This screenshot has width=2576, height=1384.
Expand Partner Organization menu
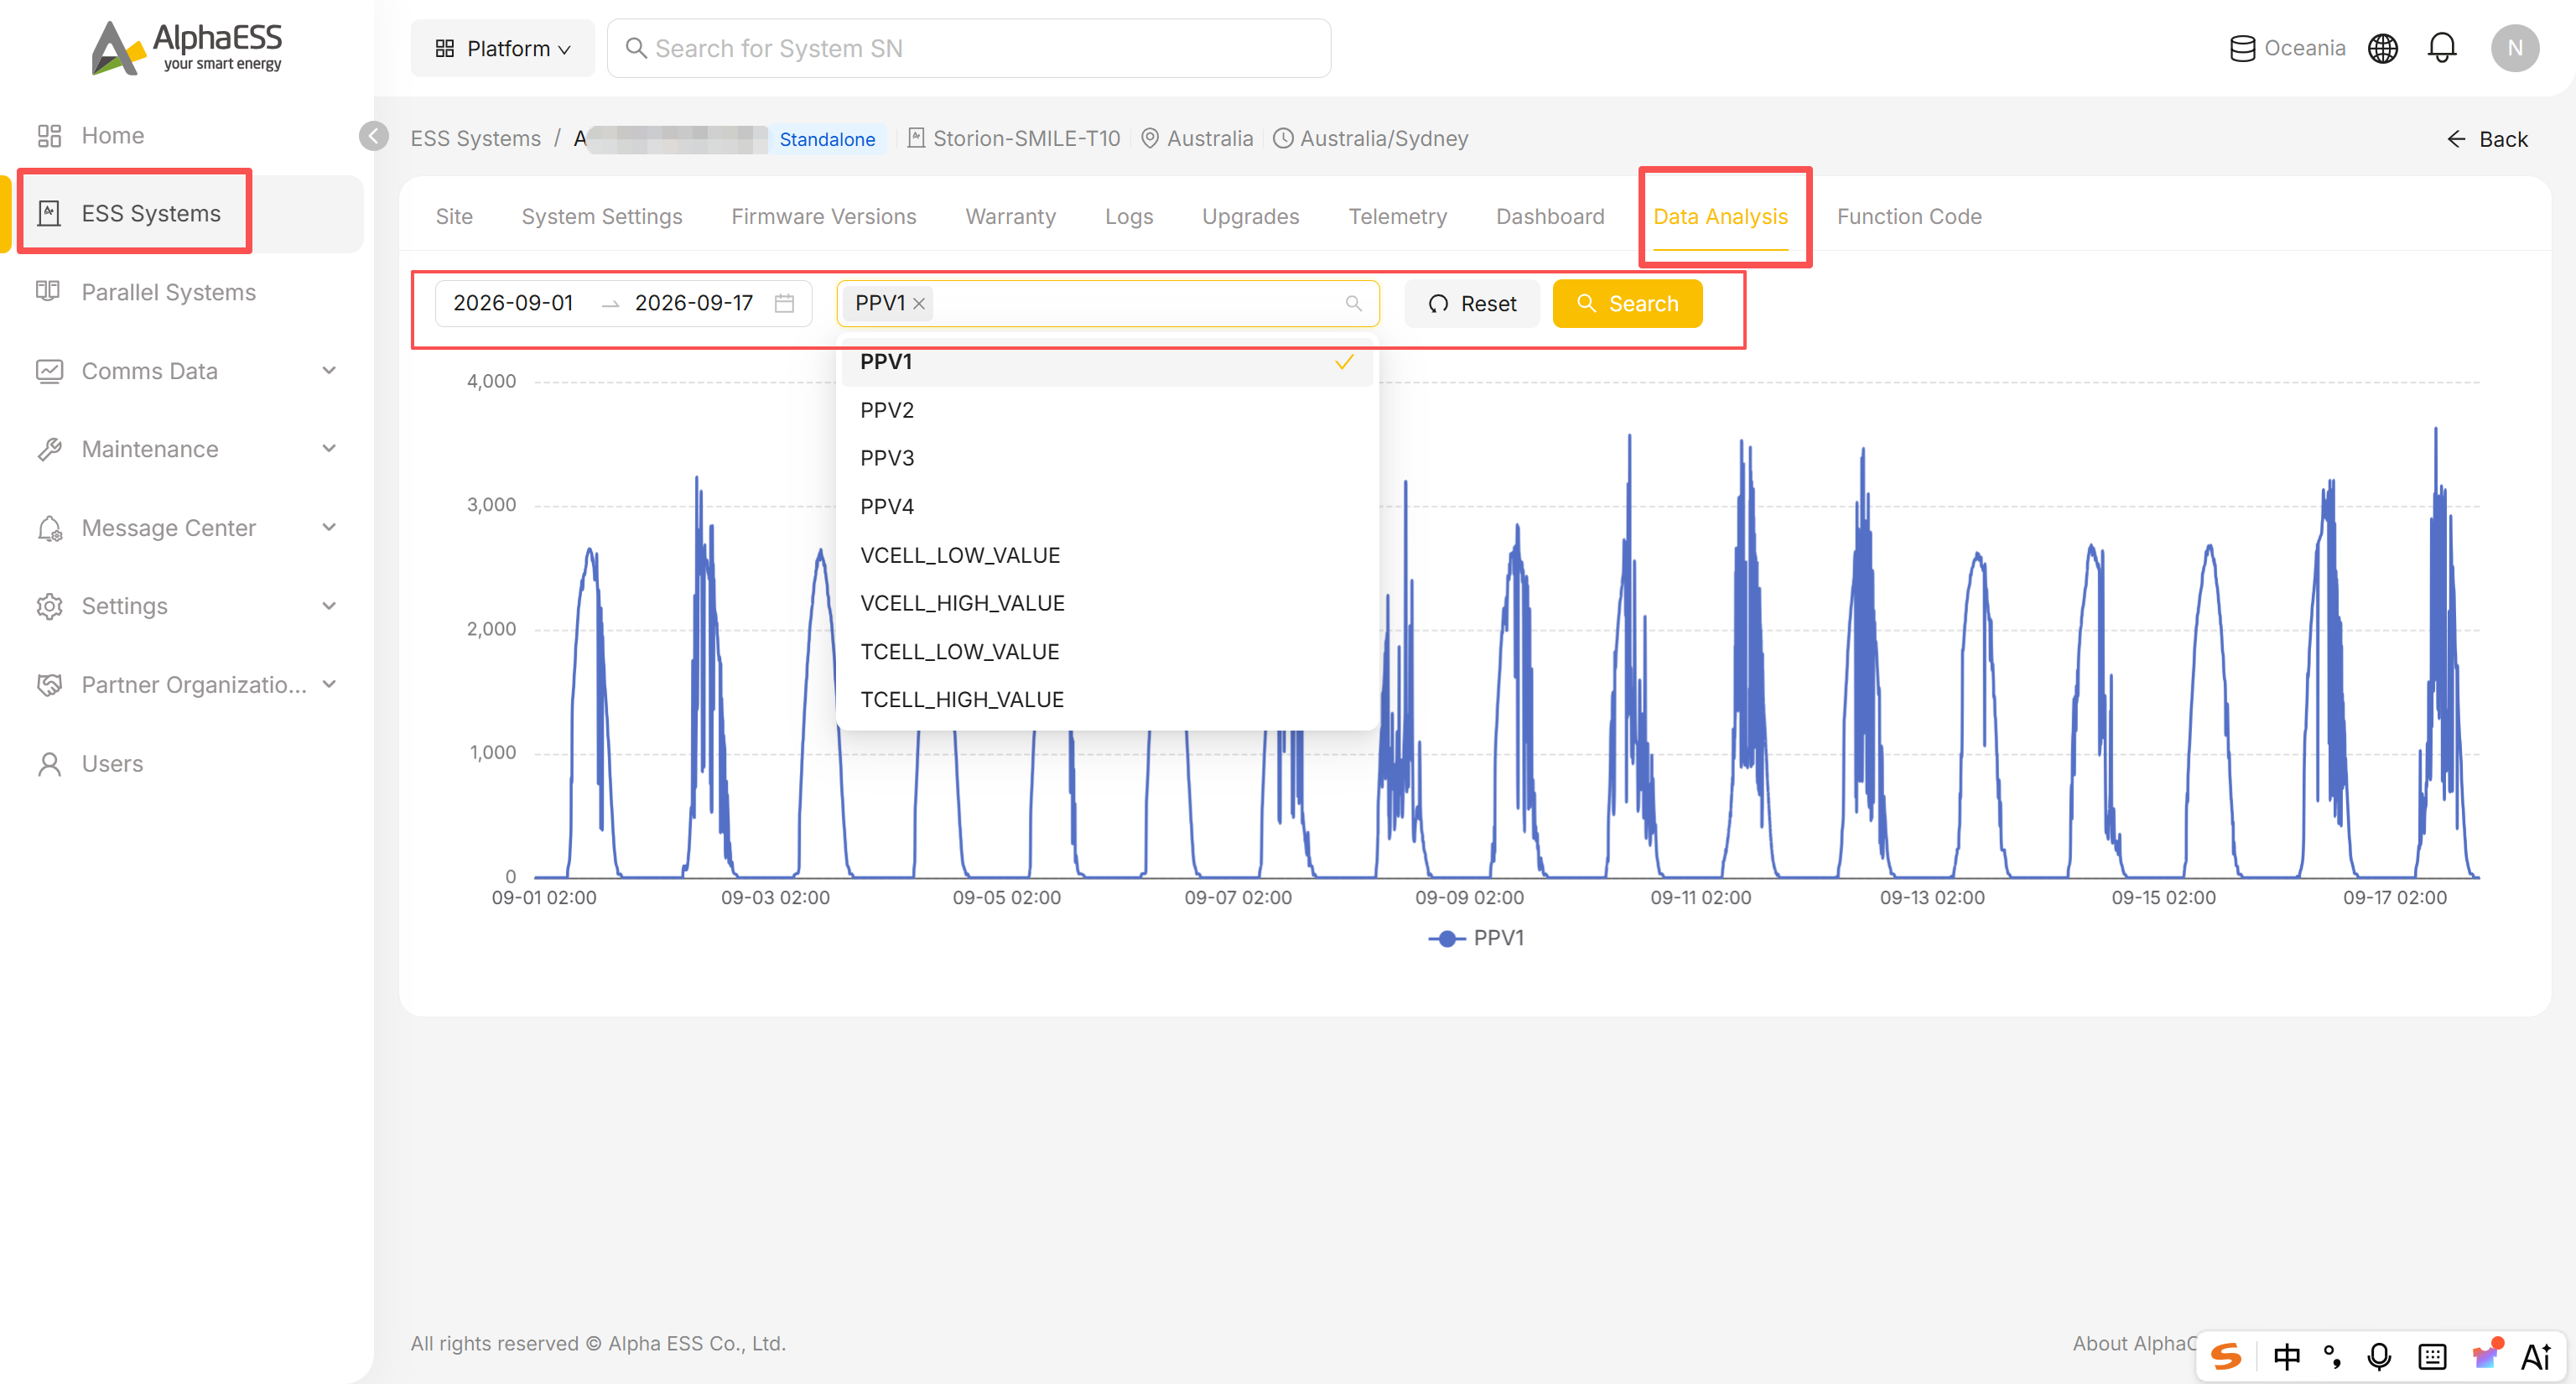(189, 685)
